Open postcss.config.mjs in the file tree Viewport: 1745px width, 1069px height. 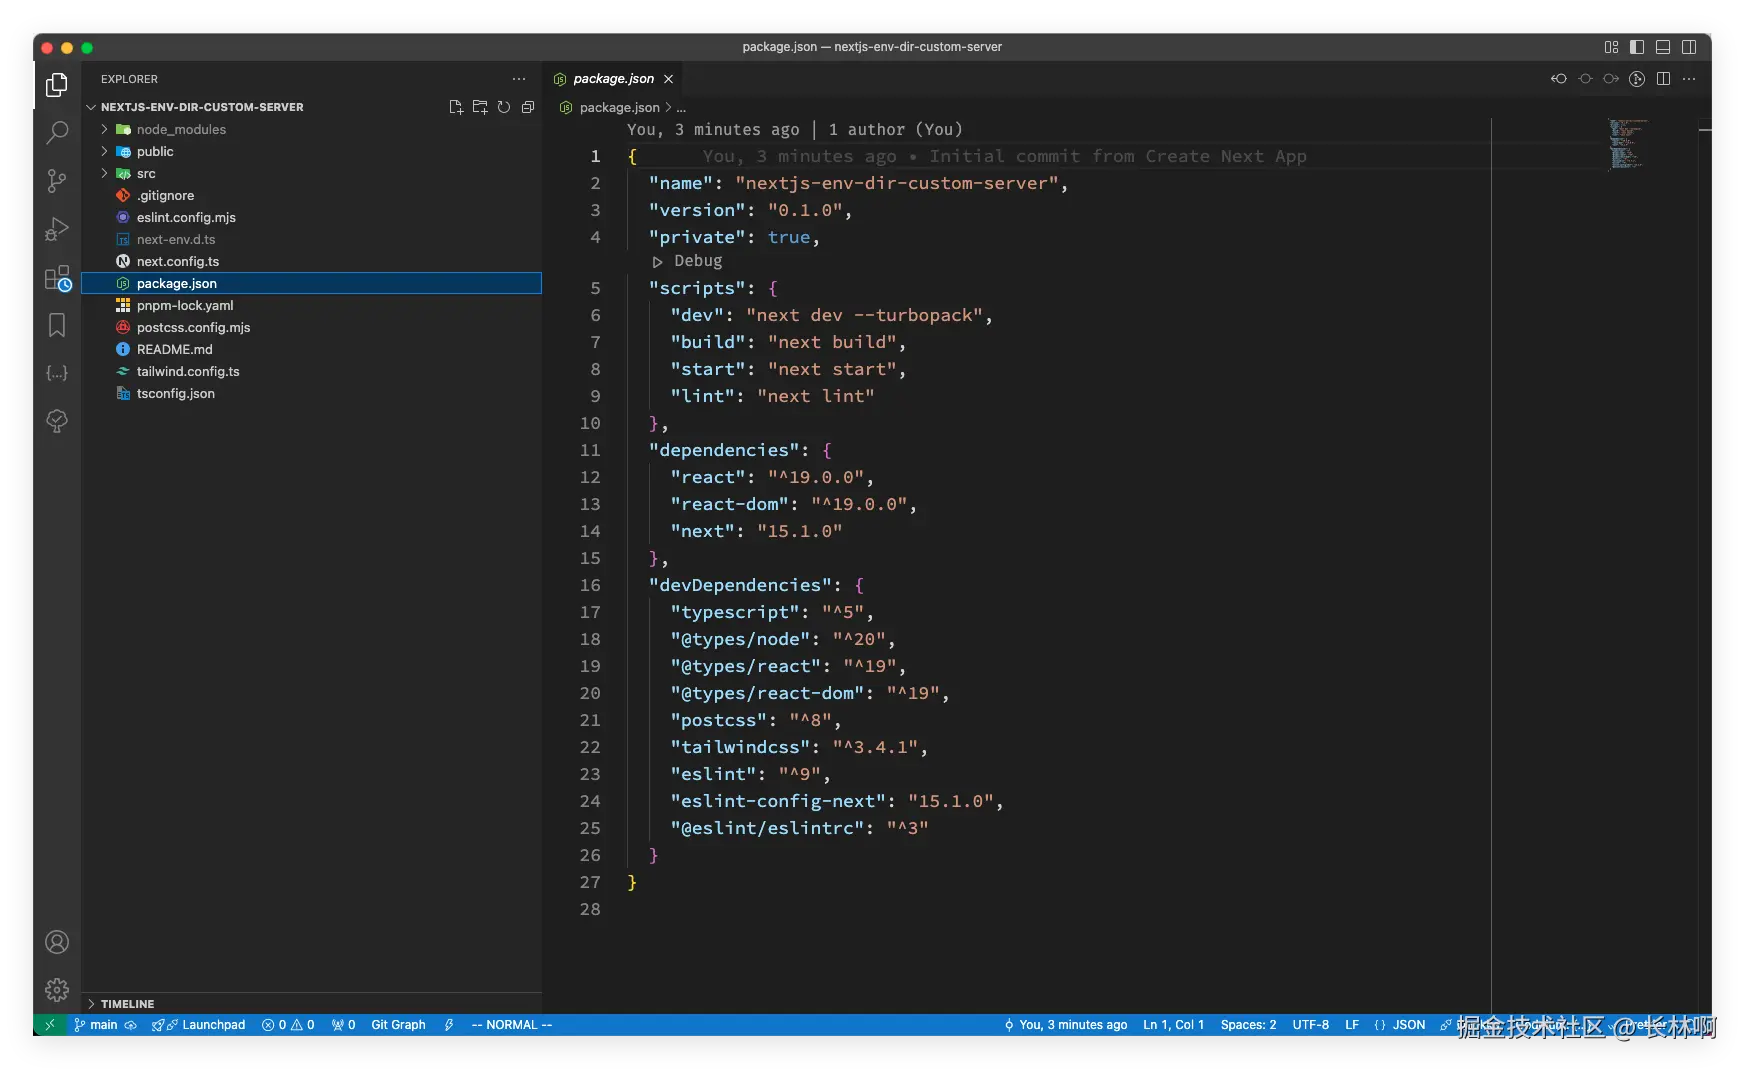coord(311,328)
